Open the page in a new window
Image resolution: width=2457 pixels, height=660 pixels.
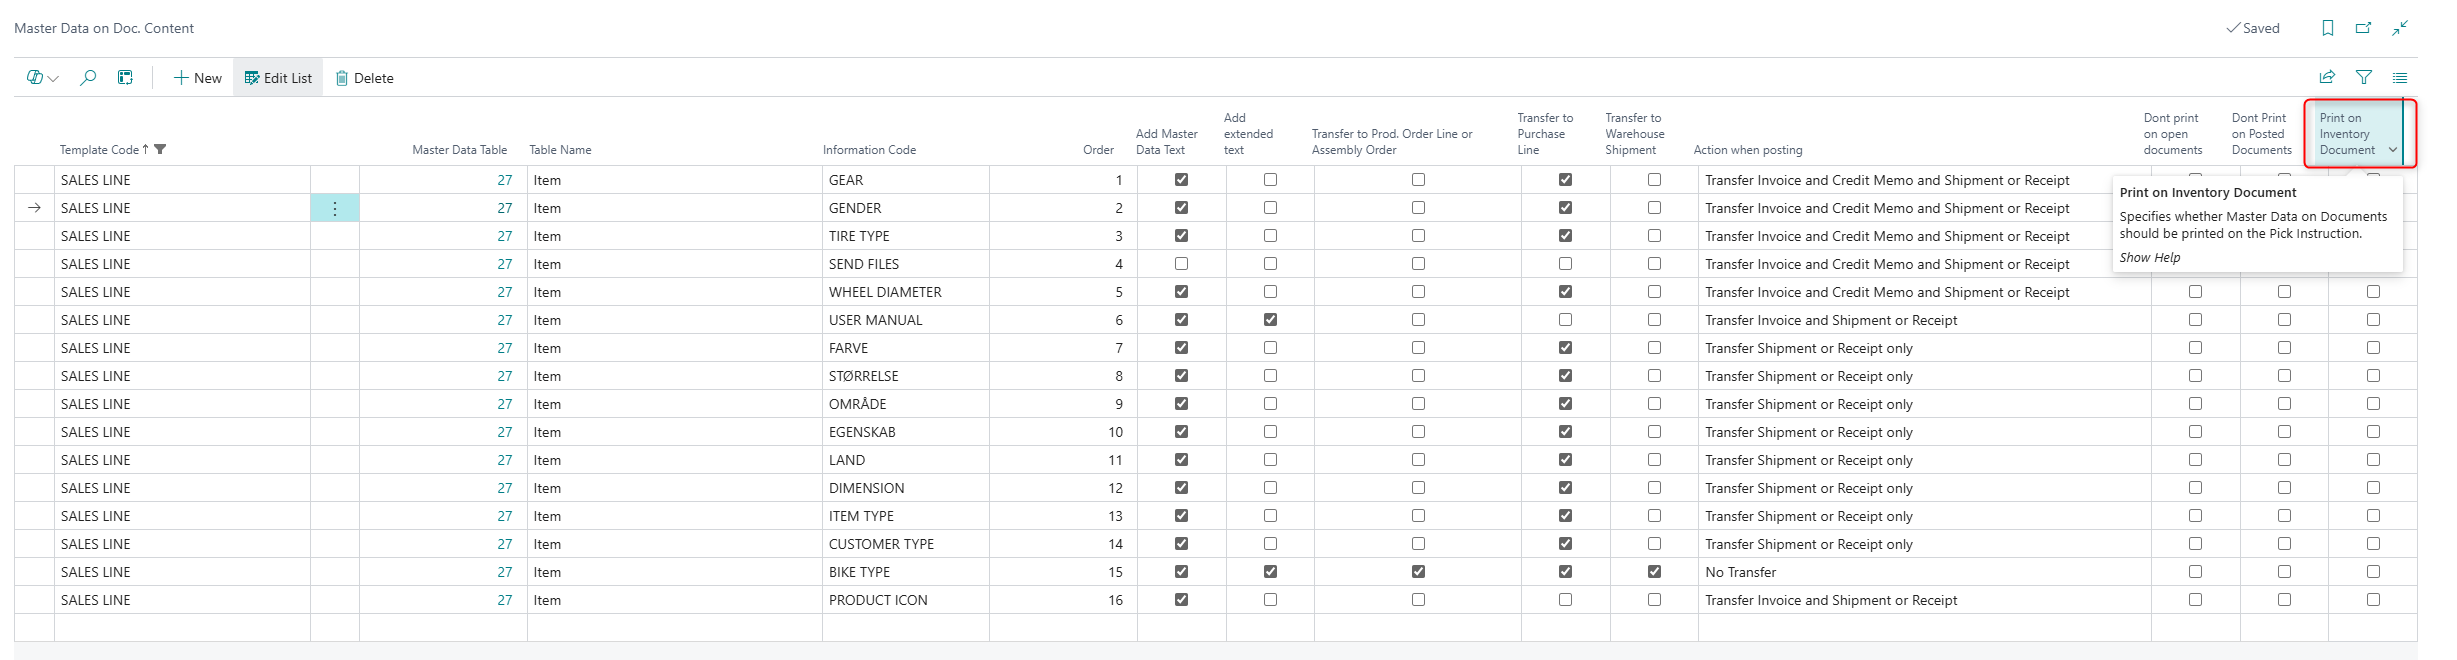[x=2364, y=28]
